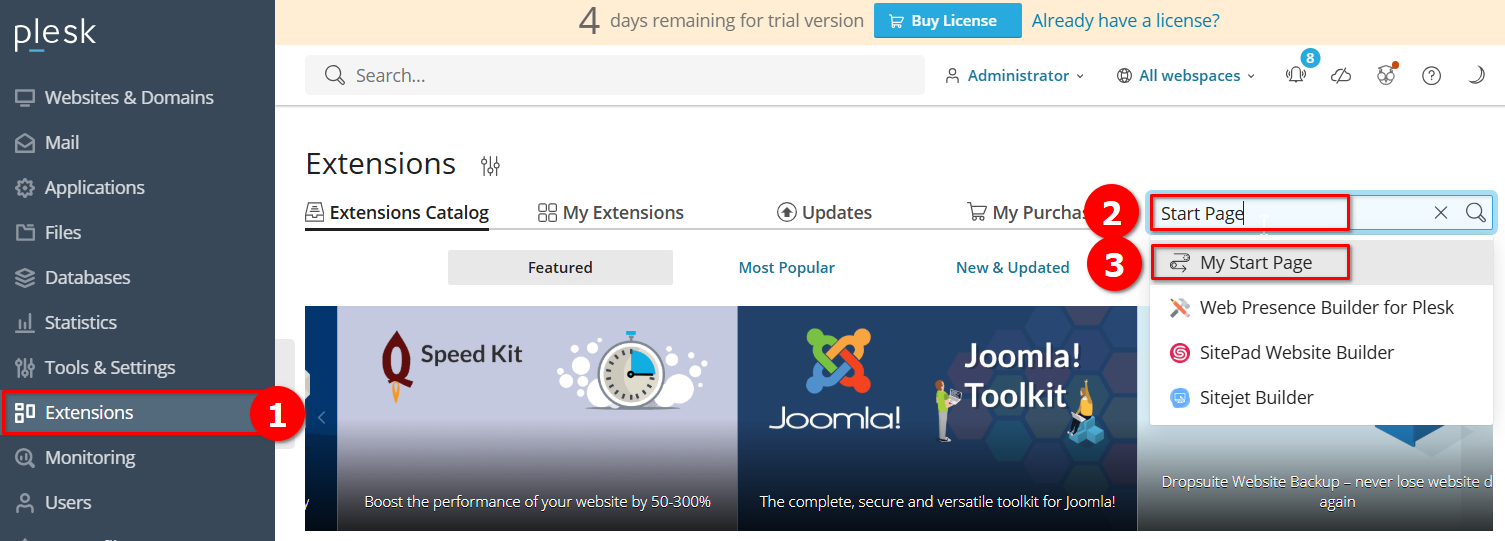Open the Joomla! Toolkit banner
This screenshot has width=1505, height=541.
tap(937, 418)
